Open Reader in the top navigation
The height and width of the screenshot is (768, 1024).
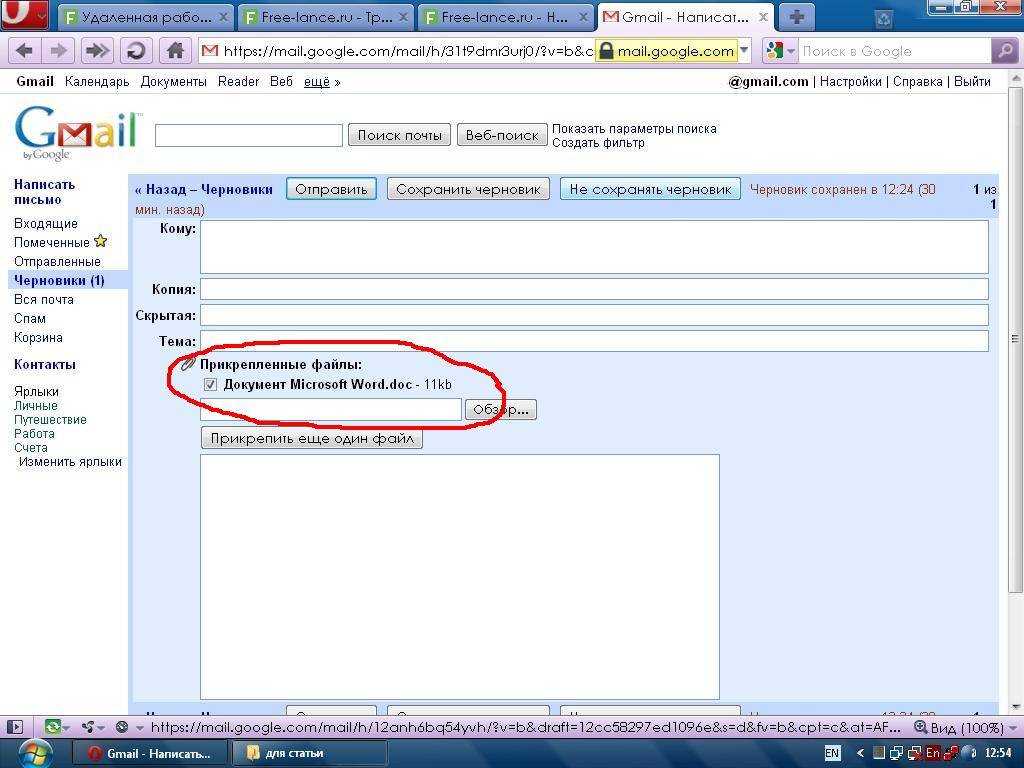click(238, 82)
